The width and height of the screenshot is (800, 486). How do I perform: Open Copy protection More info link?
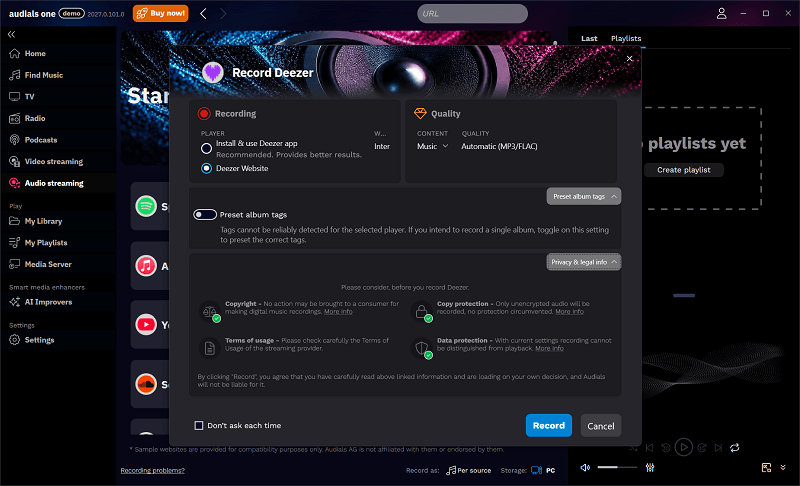point(569,312)
